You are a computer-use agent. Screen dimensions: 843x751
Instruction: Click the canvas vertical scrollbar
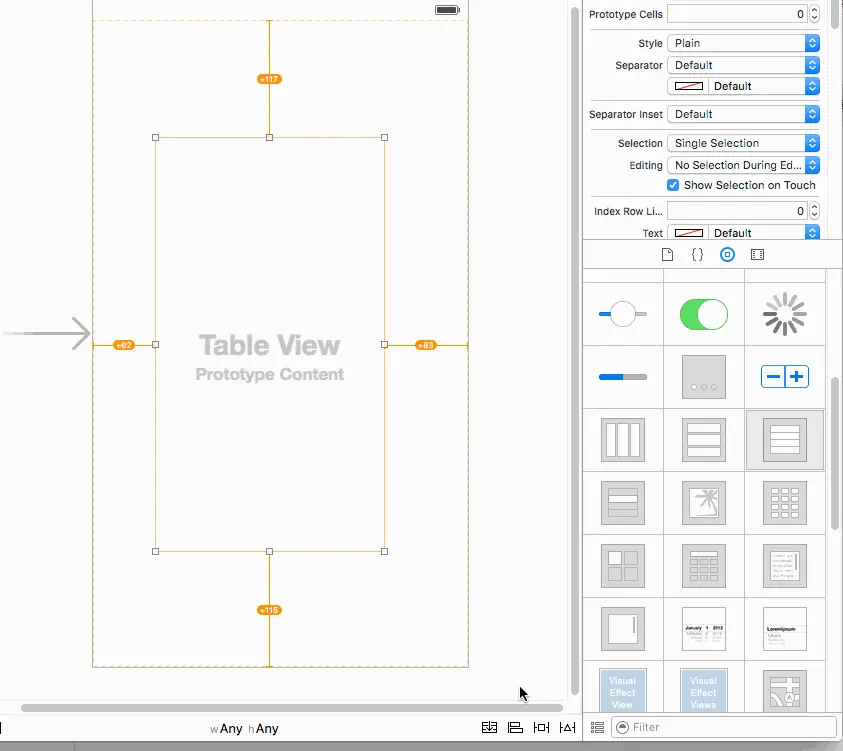click(x=574, y=351)
